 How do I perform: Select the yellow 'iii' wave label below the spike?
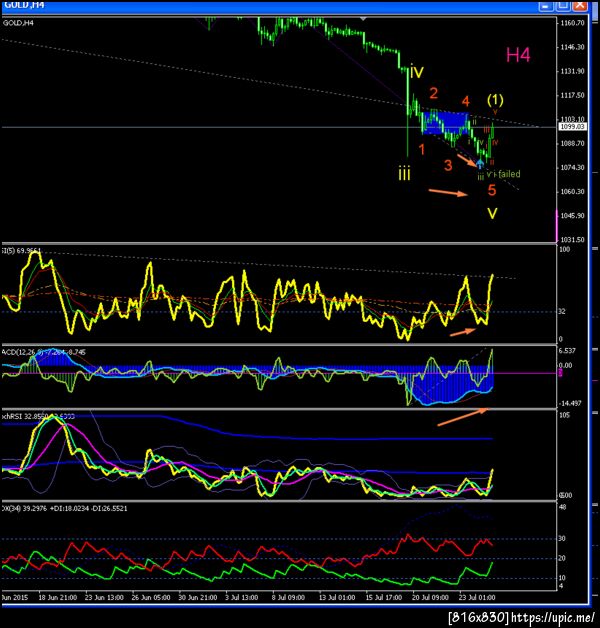tap(404, 174)
